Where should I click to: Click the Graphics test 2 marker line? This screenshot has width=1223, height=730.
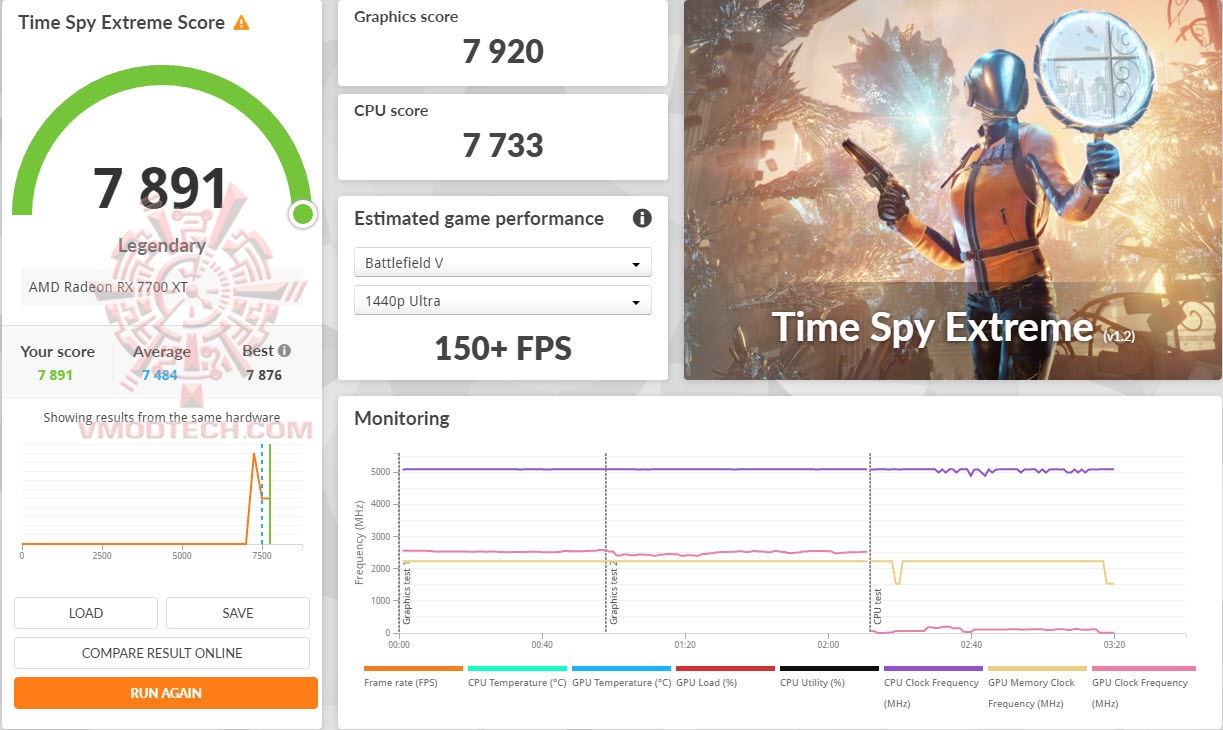606,542
